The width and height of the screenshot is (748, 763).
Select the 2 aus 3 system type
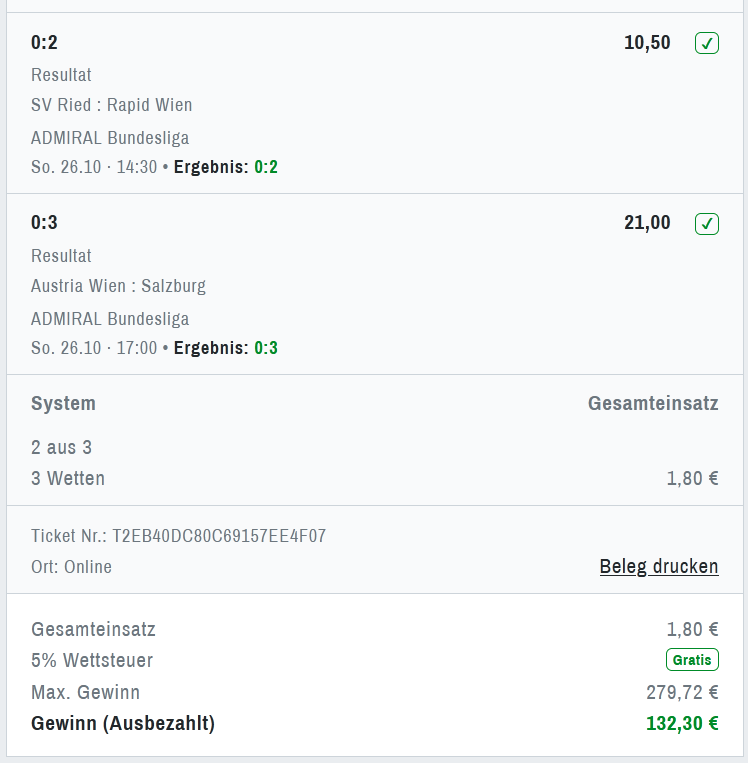click(x=62, y=447)
